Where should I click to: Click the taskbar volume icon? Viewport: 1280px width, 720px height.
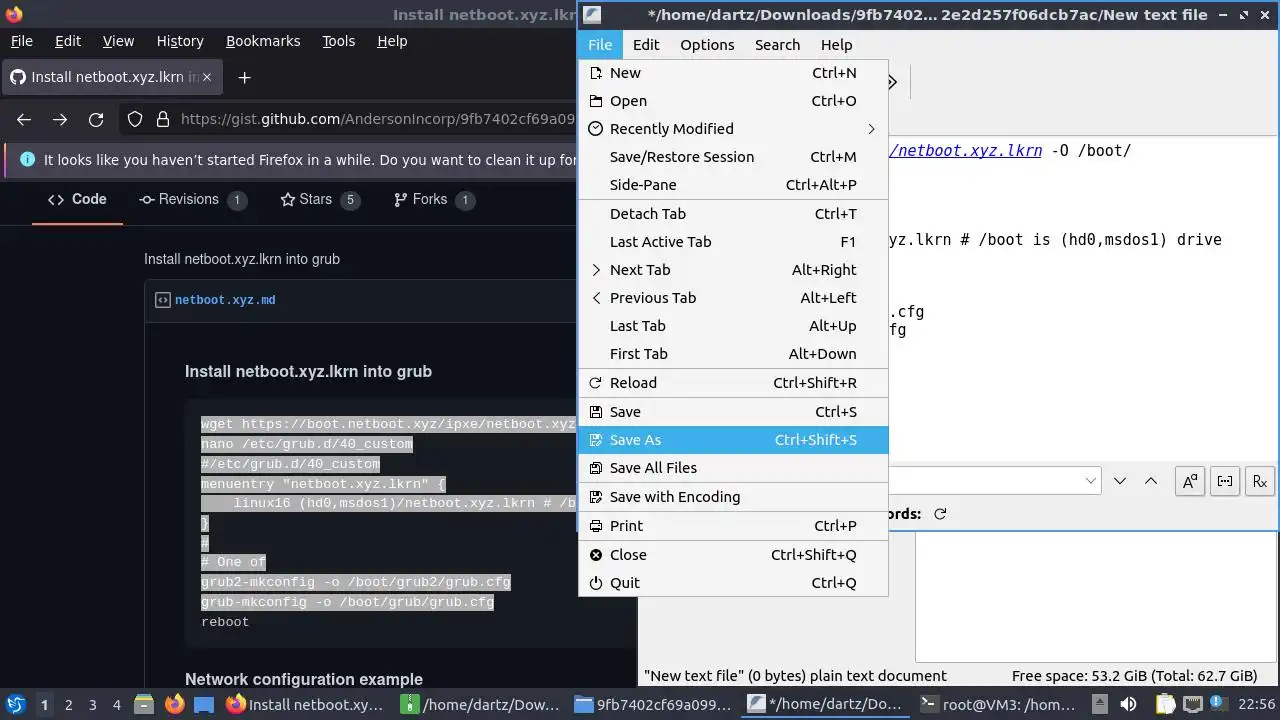click(x=1128, y=704)
